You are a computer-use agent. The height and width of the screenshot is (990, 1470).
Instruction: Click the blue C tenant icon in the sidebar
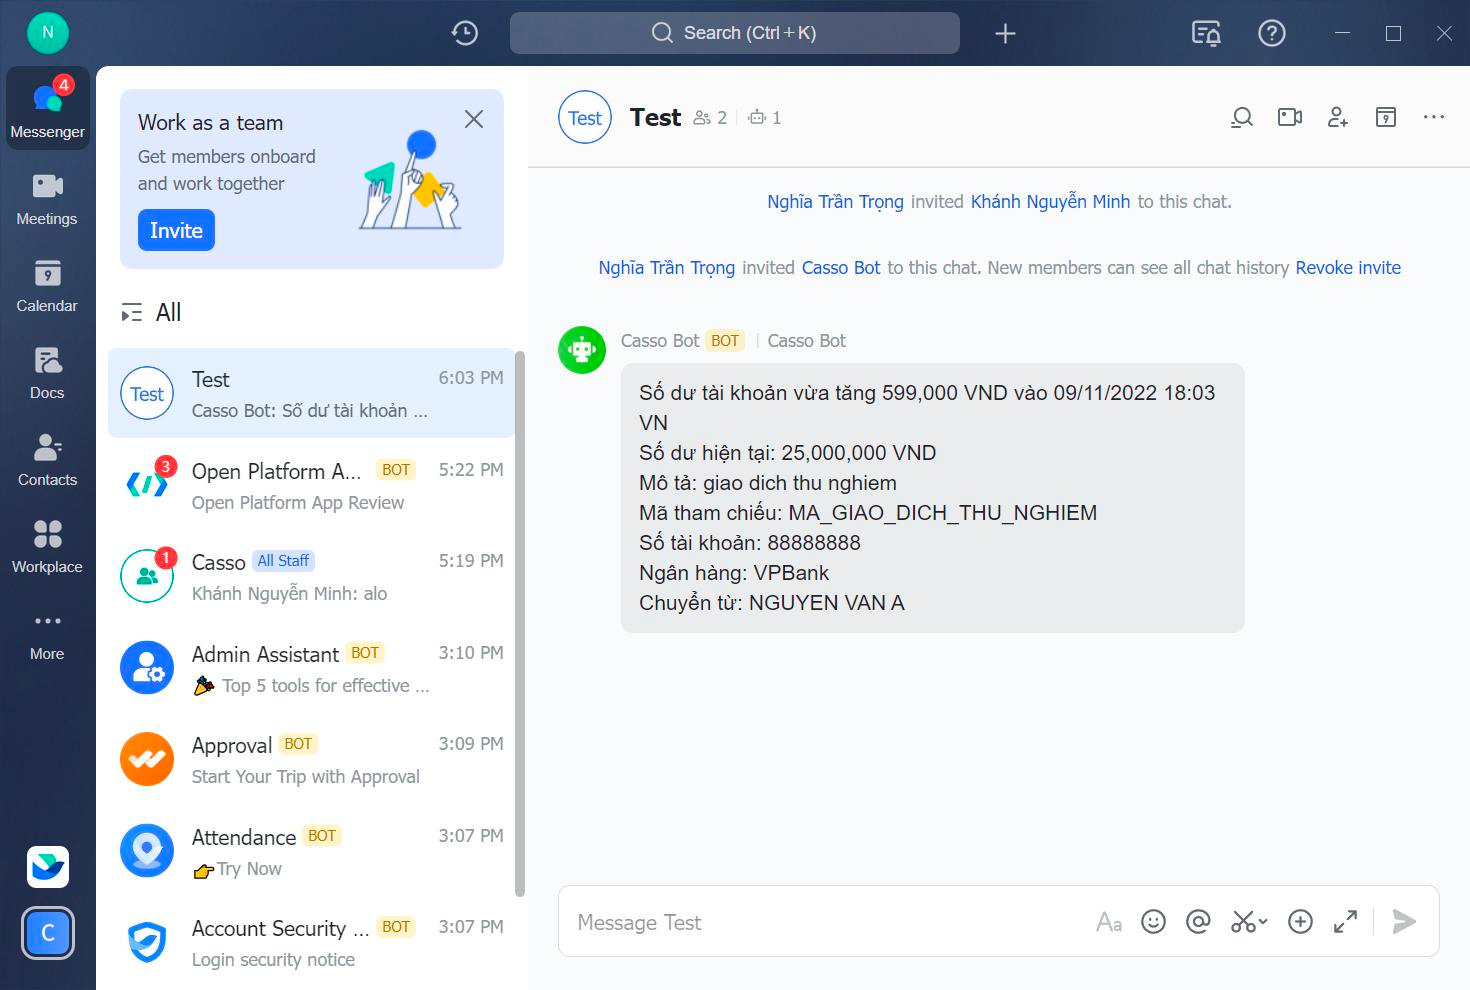pyautogui.click(x=48, y=933)
